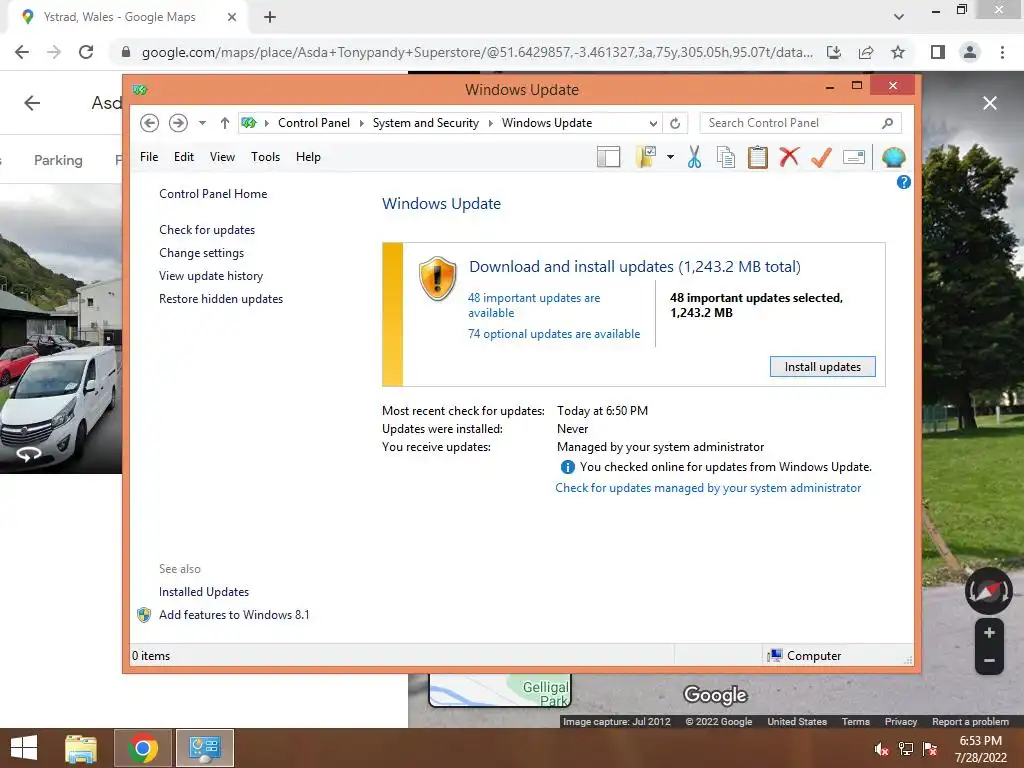
Task: Open the Edit menu
Action: (184, 157)
